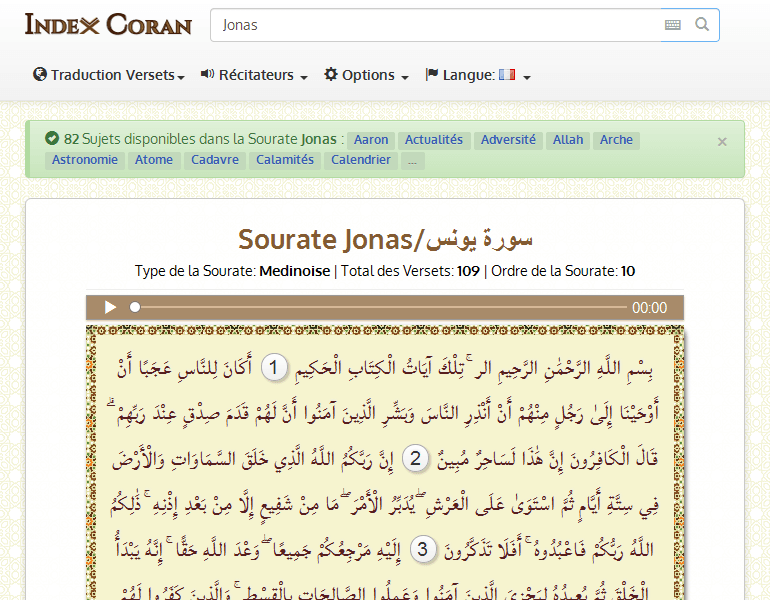The width and height of the screenshot is (770, 600).
Task: Open the virtual keyboard icon in search box
Action: [x=672, y=25]
